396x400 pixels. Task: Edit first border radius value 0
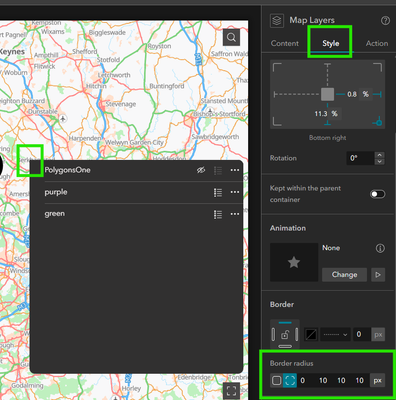pos(303,380)
